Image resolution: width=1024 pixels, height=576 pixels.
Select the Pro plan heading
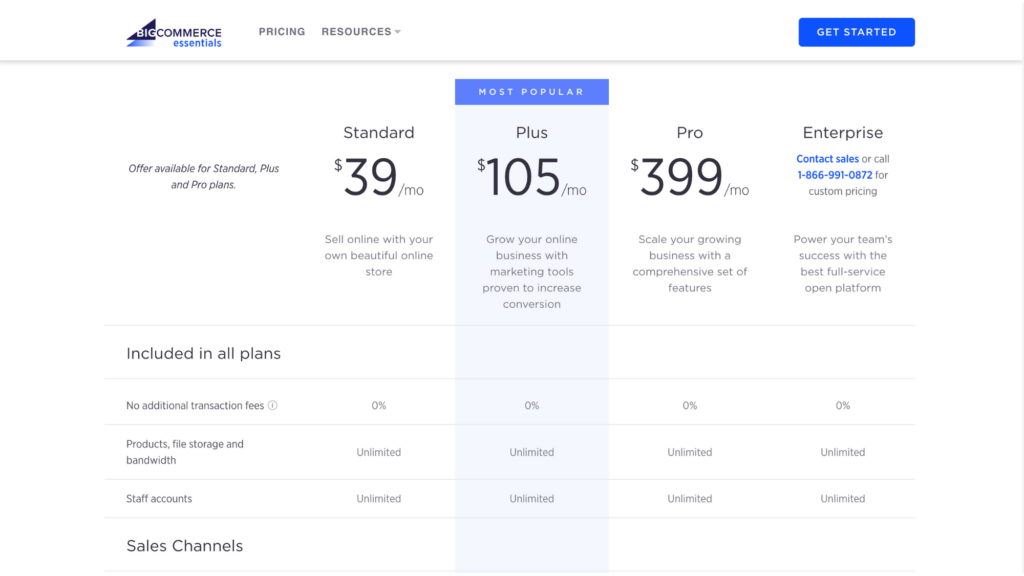690,133
